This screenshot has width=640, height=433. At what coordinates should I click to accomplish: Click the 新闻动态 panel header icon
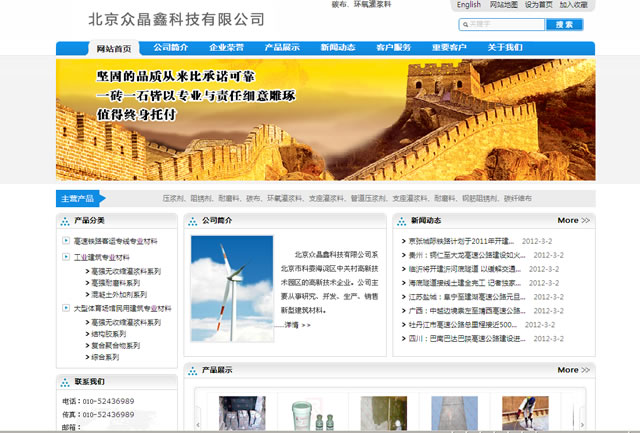[x=402, y=220]
